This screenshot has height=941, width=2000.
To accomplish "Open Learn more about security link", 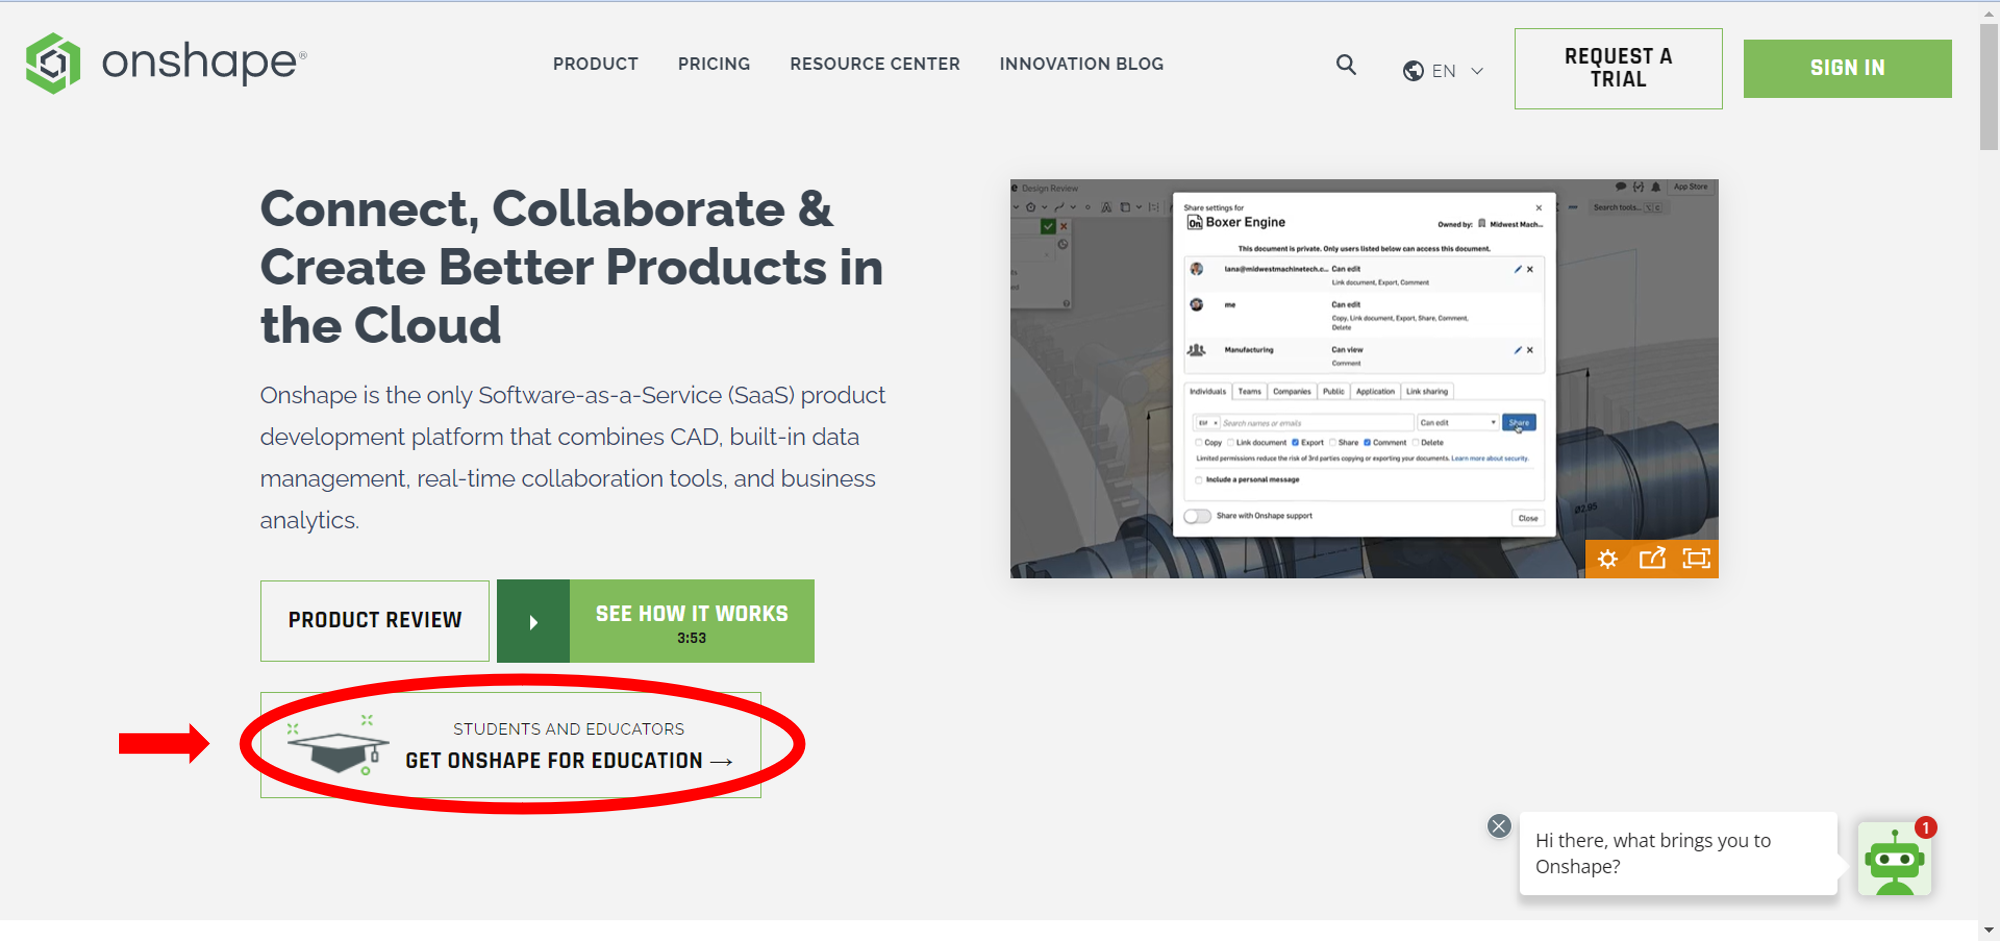I will [1490, 459].
